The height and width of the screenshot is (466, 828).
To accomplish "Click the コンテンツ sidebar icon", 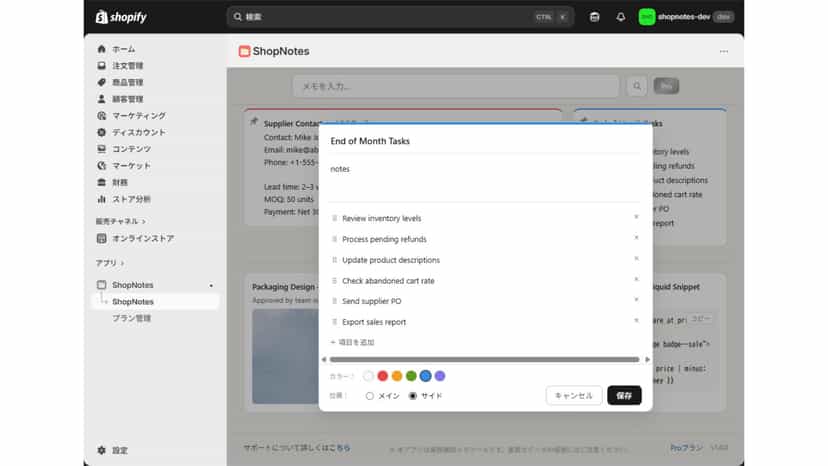I will 101,149.
